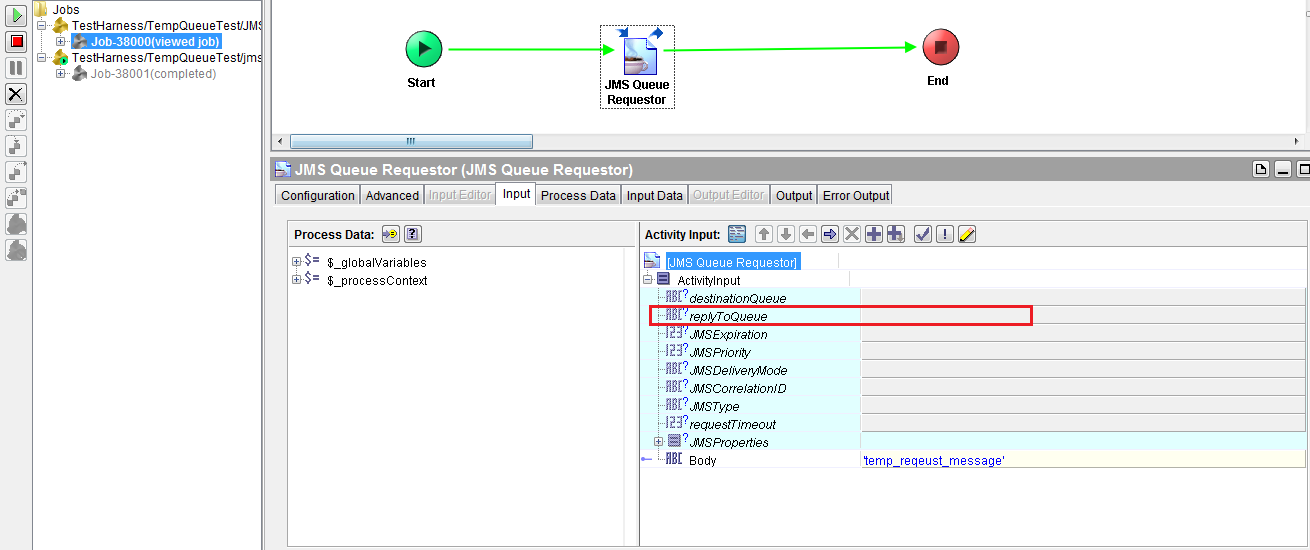Select the [JMS Queue Requestor] root row
The height and width of the screenshot is (550, 1310).
[x=732, y=262]
